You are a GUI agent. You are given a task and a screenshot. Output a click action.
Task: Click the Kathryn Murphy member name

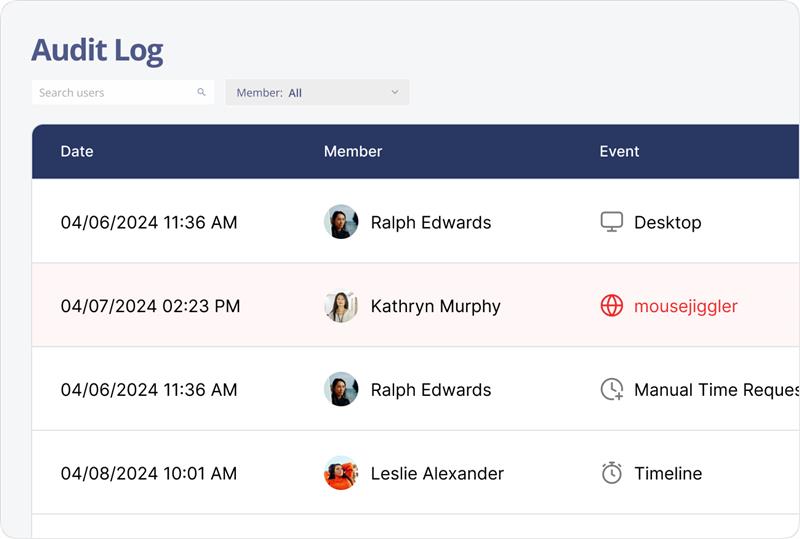435,306
